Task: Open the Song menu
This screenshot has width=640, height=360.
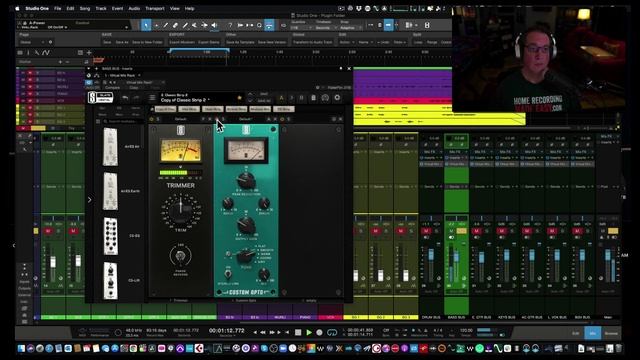Action: click(x=85, y=8)
